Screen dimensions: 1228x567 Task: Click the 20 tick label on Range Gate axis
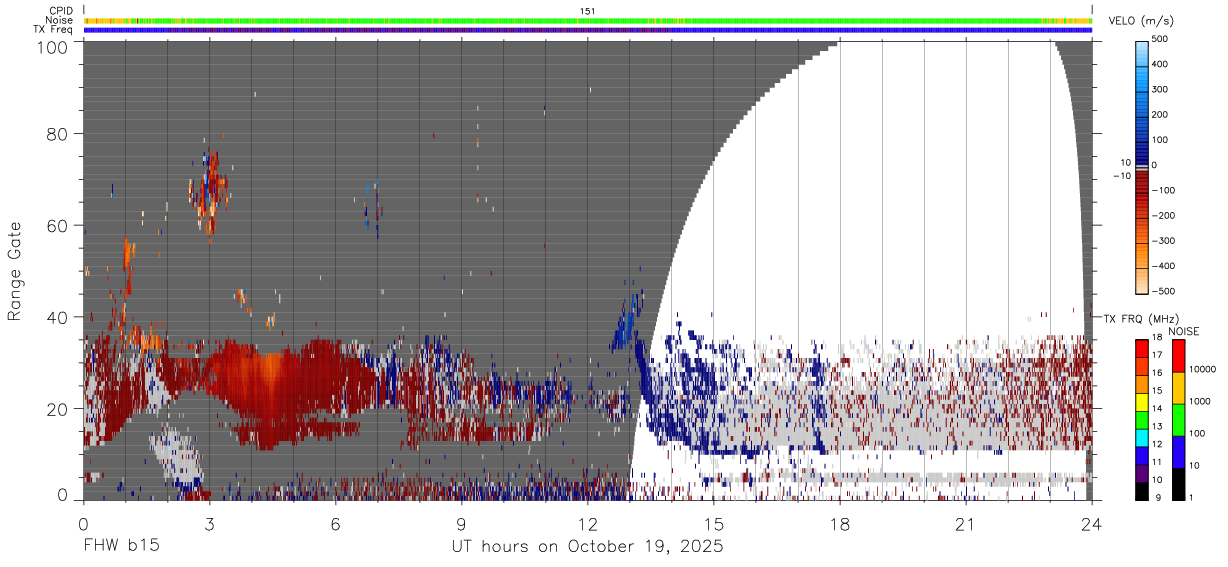[58, 409]
